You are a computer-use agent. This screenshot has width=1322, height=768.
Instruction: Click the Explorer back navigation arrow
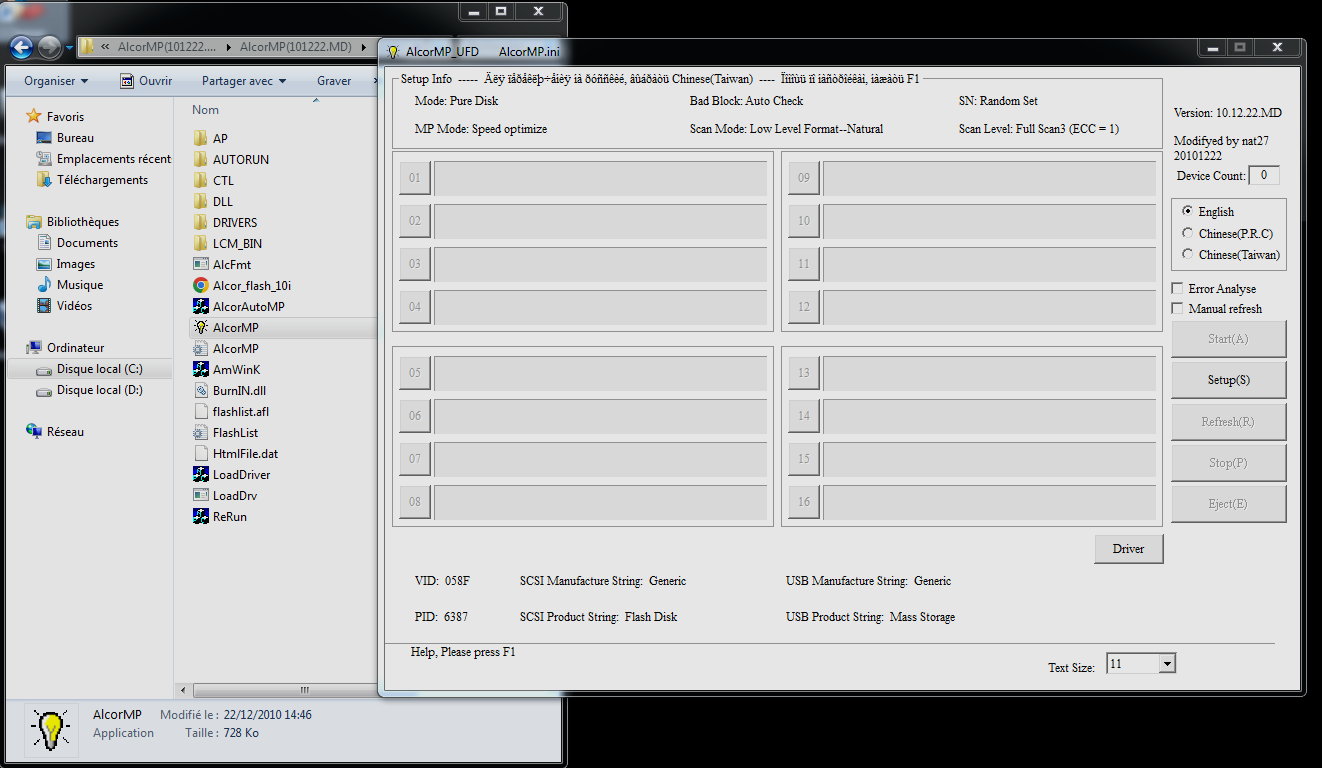pos(22,46)
